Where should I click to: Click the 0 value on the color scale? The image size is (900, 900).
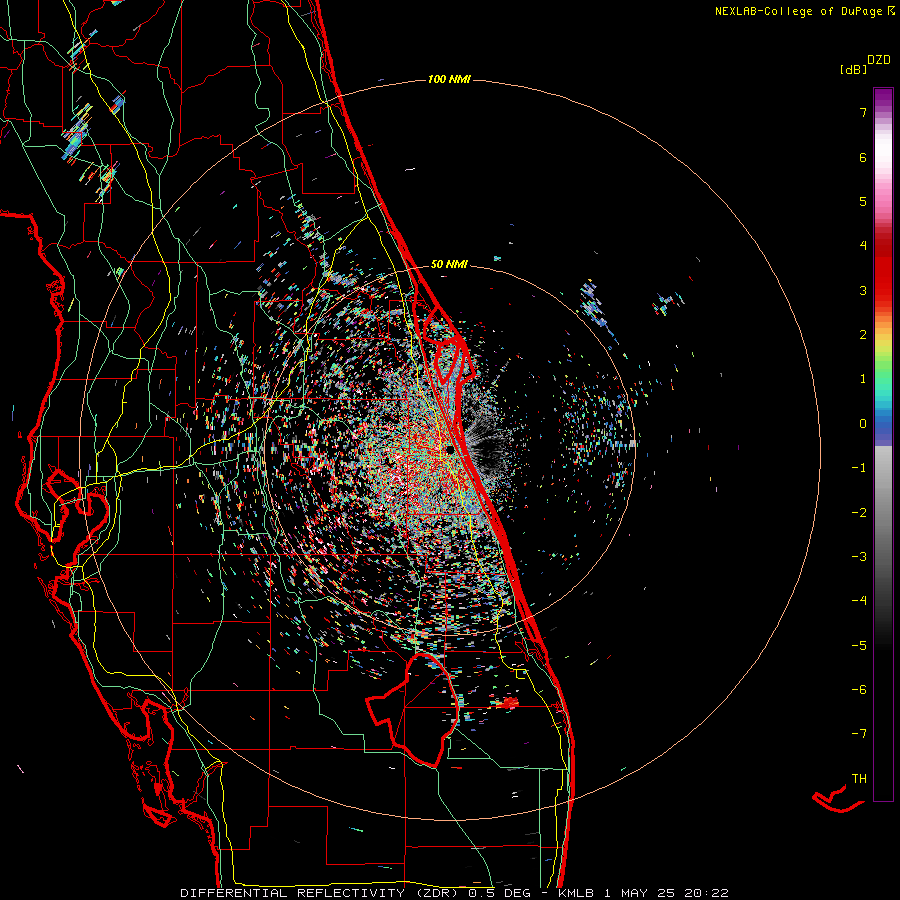(x=863, y=424)
